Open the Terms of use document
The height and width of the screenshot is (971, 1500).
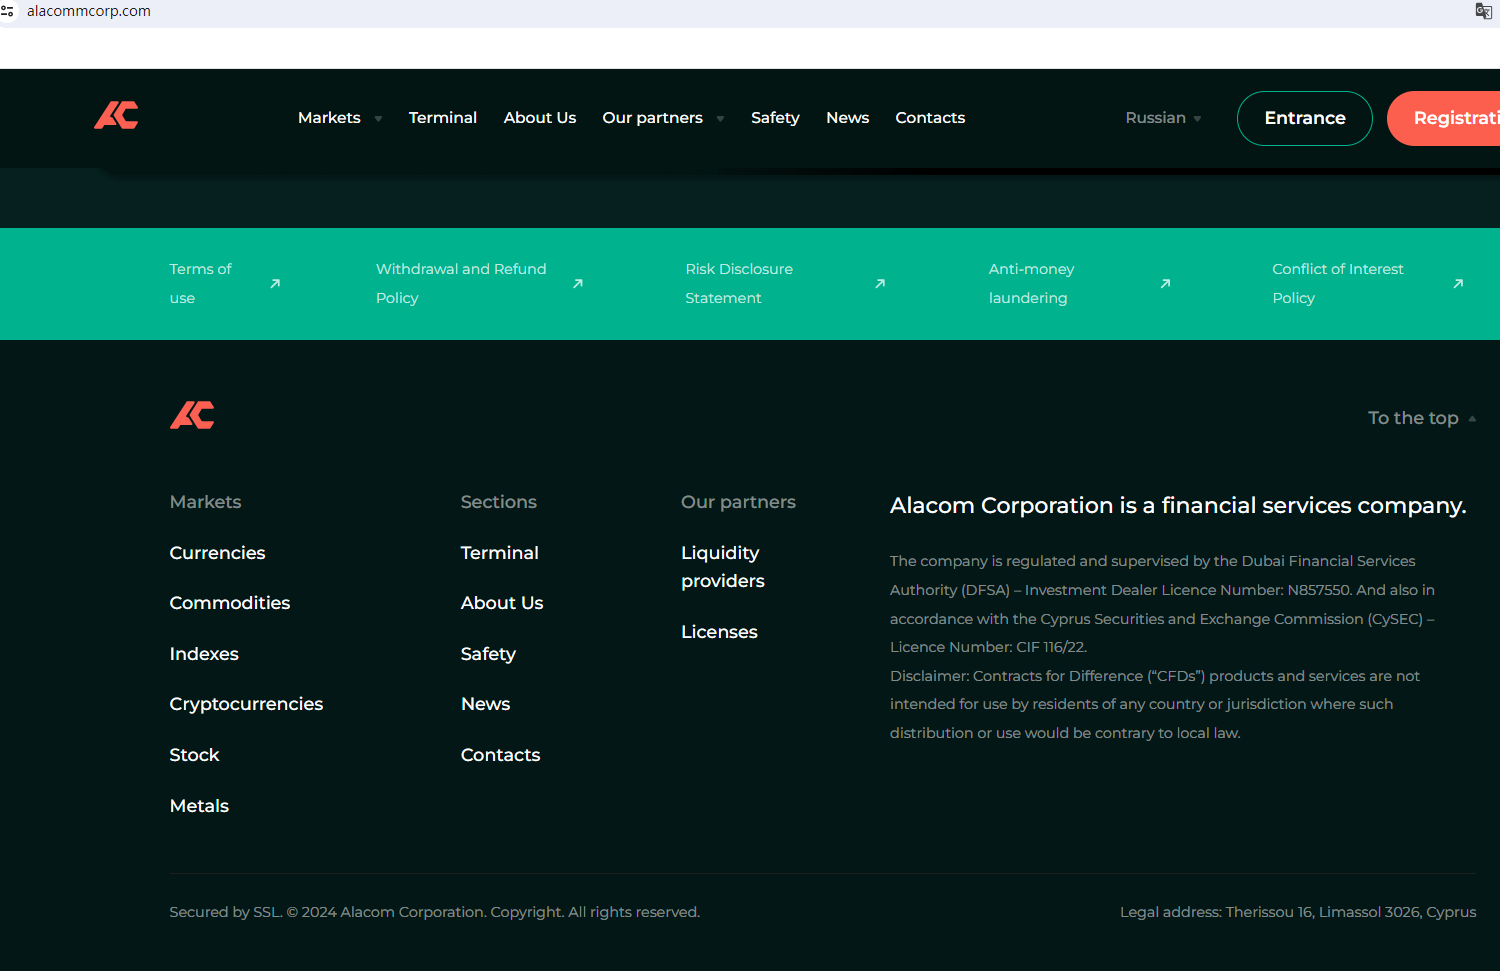point(200,284)
